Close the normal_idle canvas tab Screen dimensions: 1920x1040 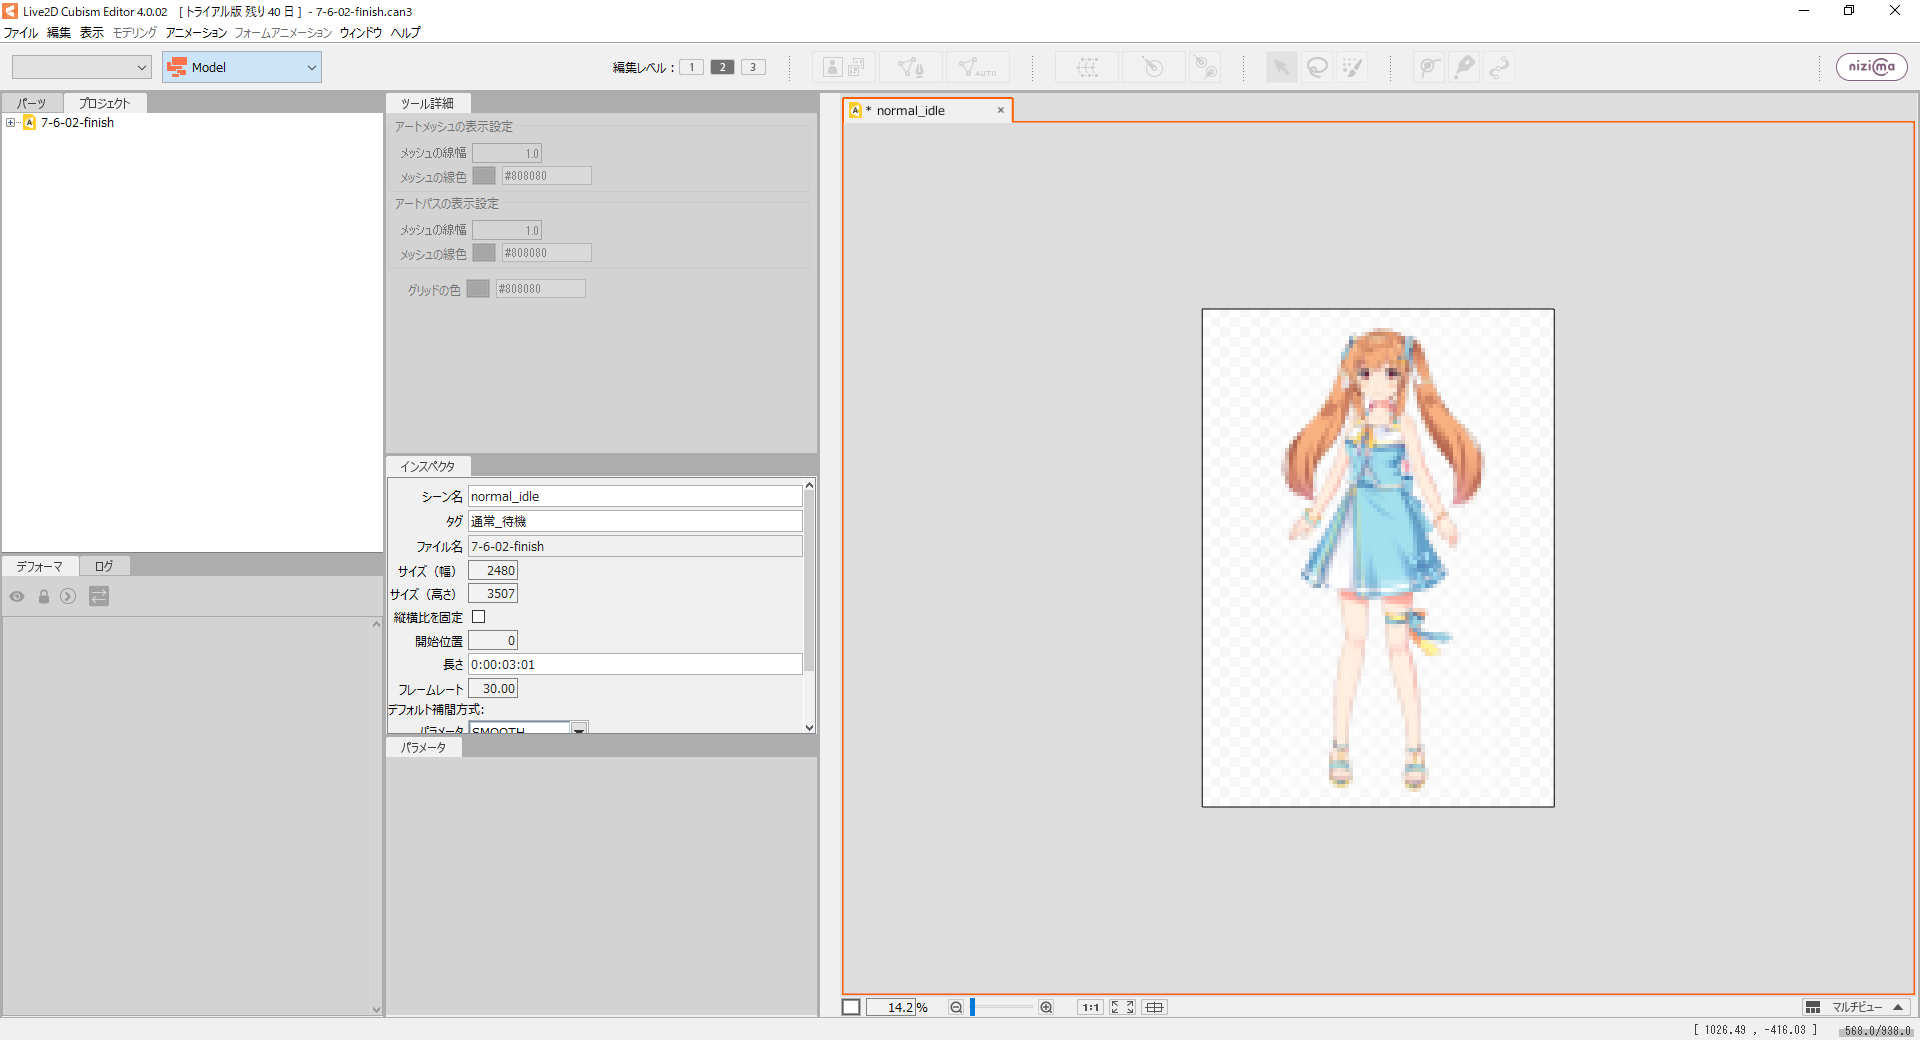coord(1000,110)
